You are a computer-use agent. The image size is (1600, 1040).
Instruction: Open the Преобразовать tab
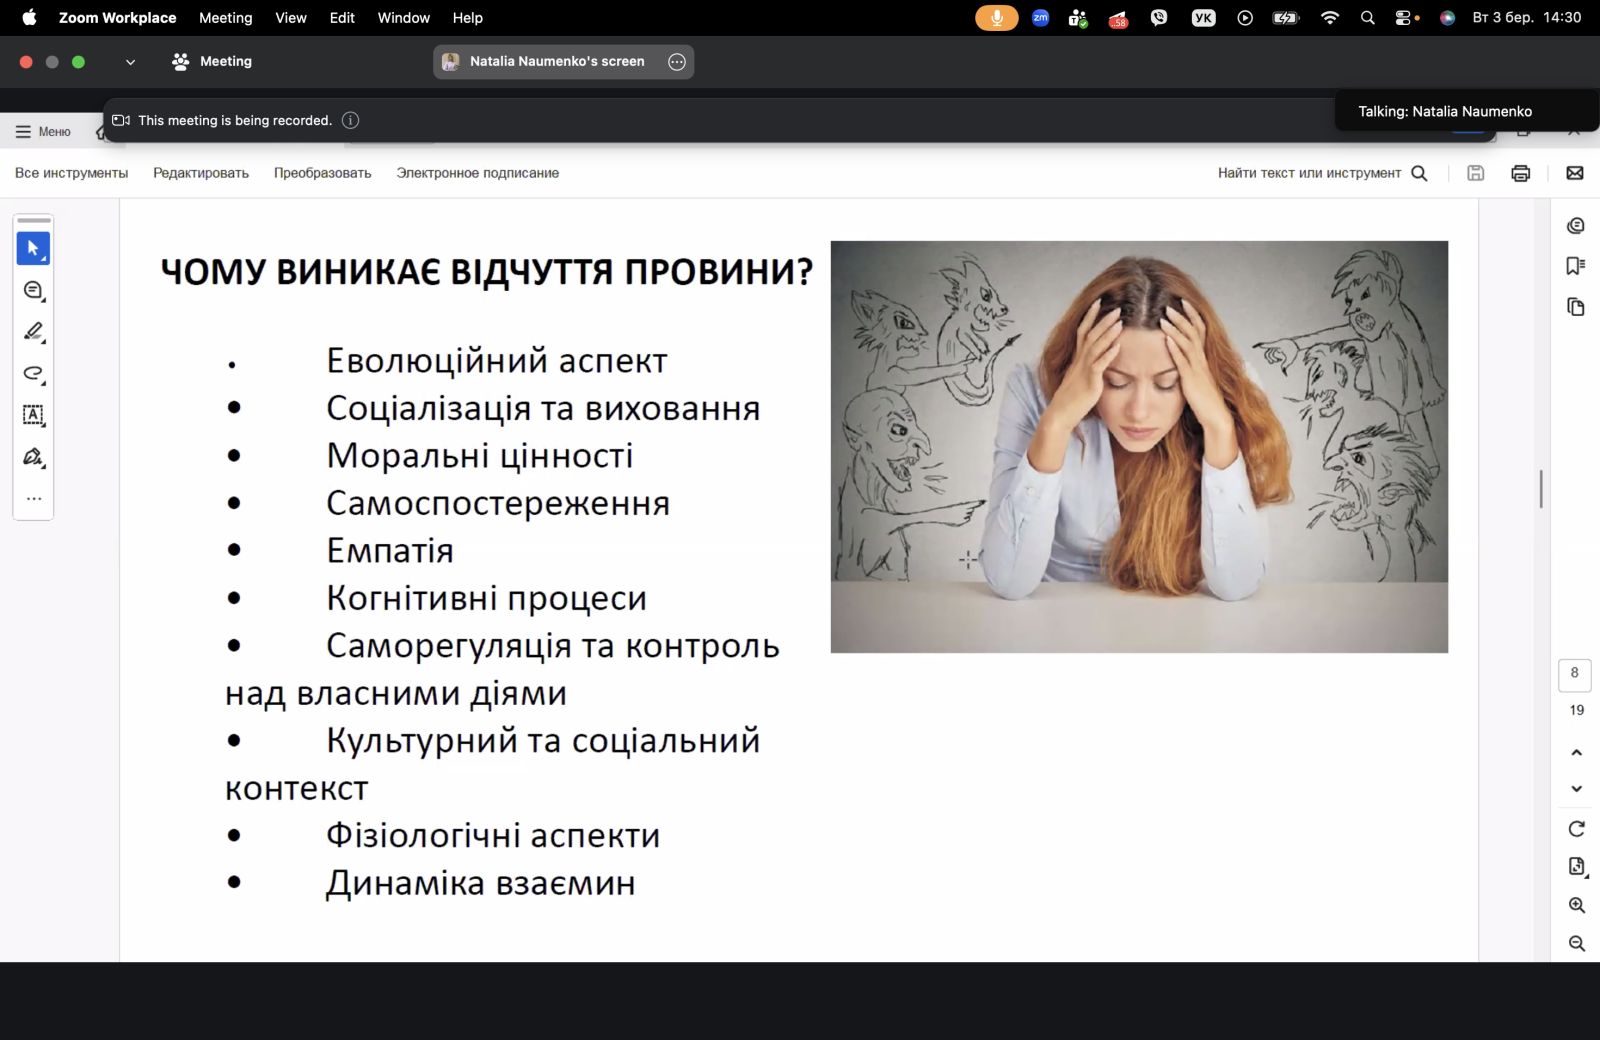323,173
